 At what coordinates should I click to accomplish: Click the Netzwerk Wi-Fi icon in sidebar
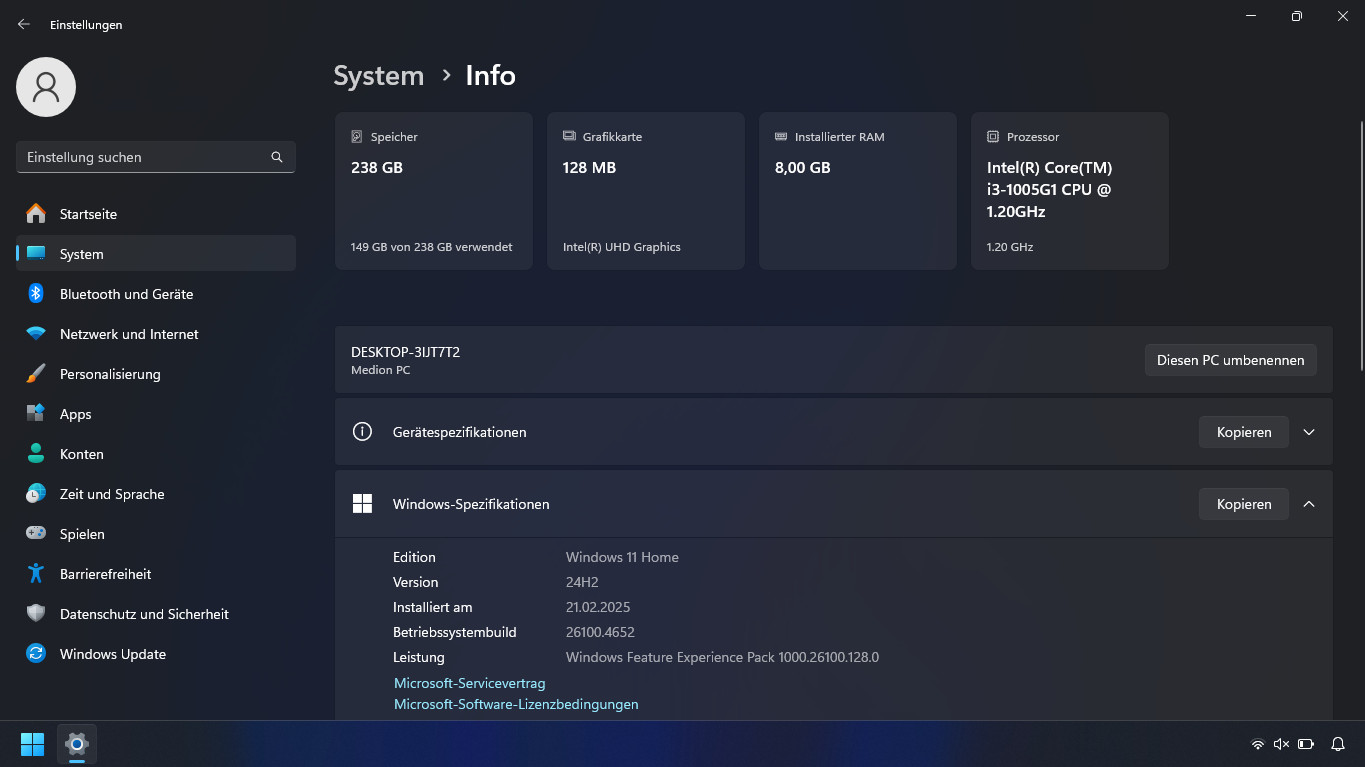tap(36, 334)
